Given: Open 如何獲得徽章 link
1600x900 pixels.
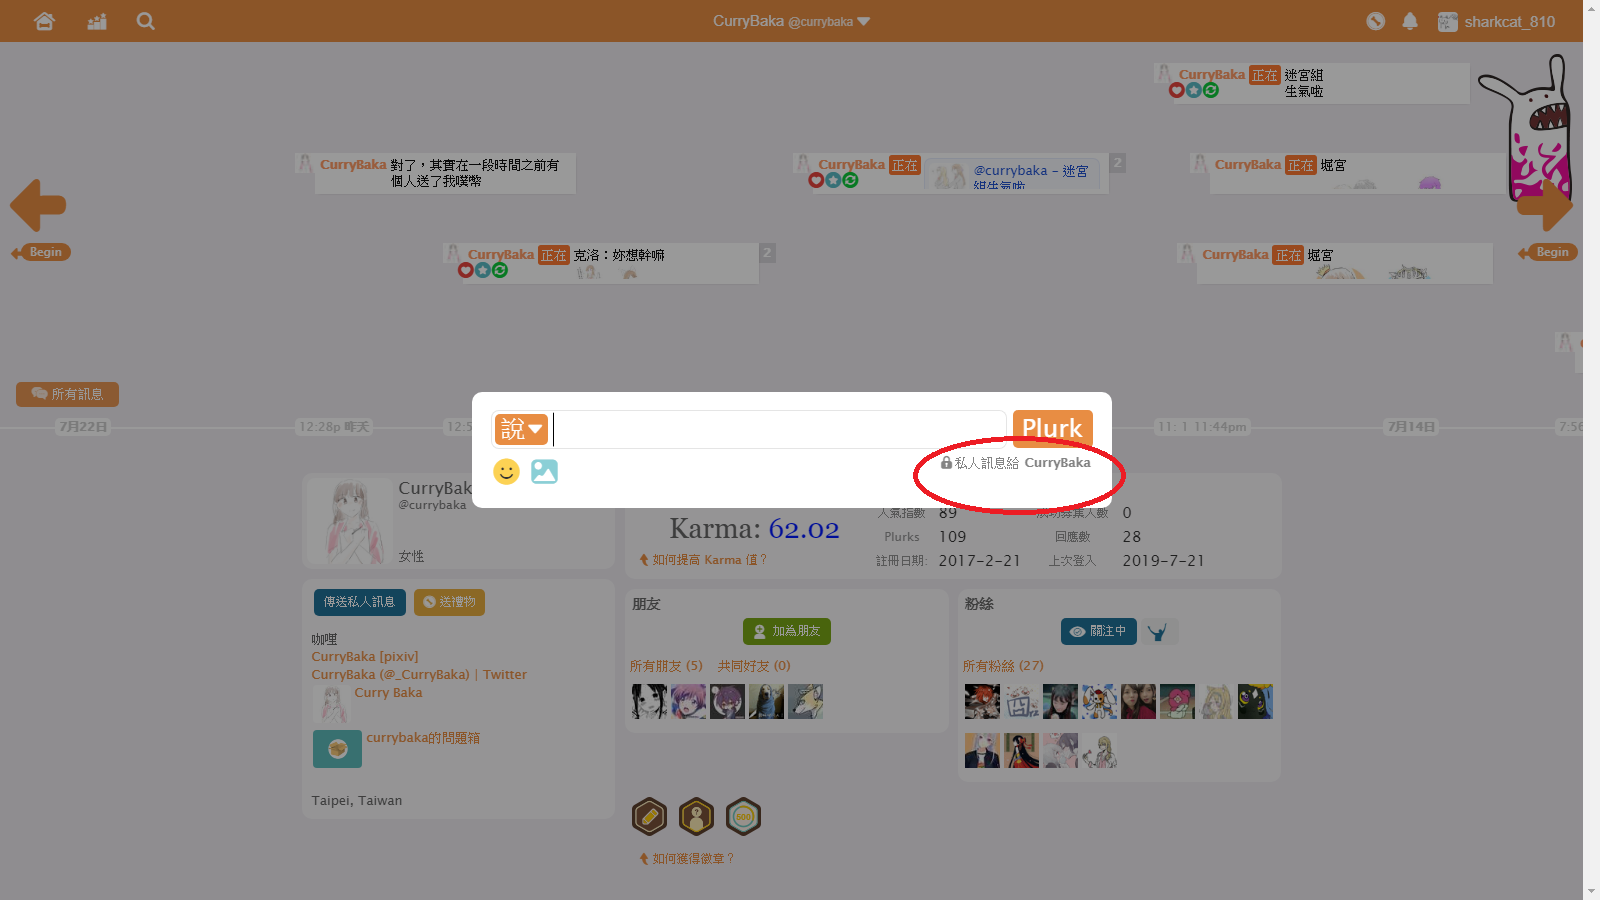Looking at the screenshot, I should (687, 858).
